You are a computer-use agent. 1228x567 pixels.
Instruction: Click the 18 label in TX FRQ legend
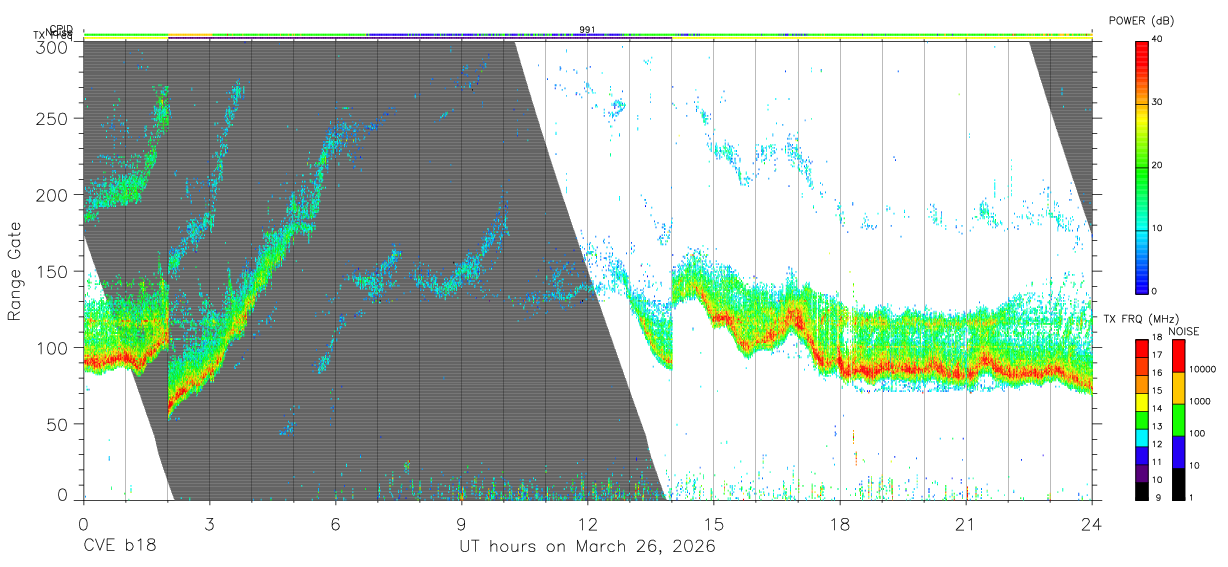point(1158,339)
